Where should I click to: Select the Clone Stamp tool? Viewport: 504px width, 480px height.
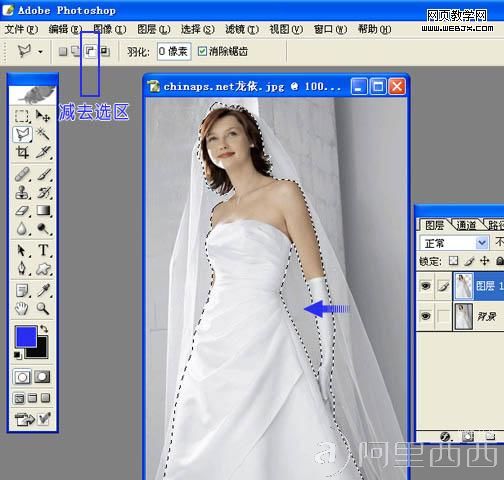pyautogui.click(x=22, y=192)
